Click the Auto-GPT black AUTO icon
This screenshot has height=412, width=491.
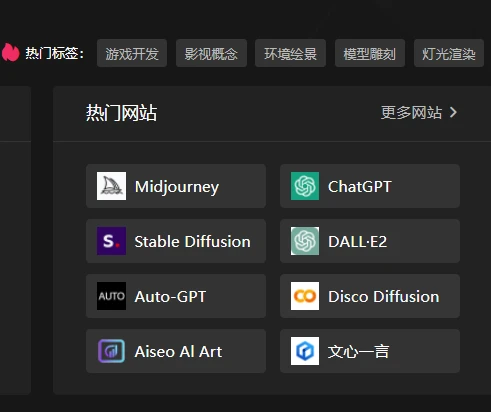click(x=111, y=296)
